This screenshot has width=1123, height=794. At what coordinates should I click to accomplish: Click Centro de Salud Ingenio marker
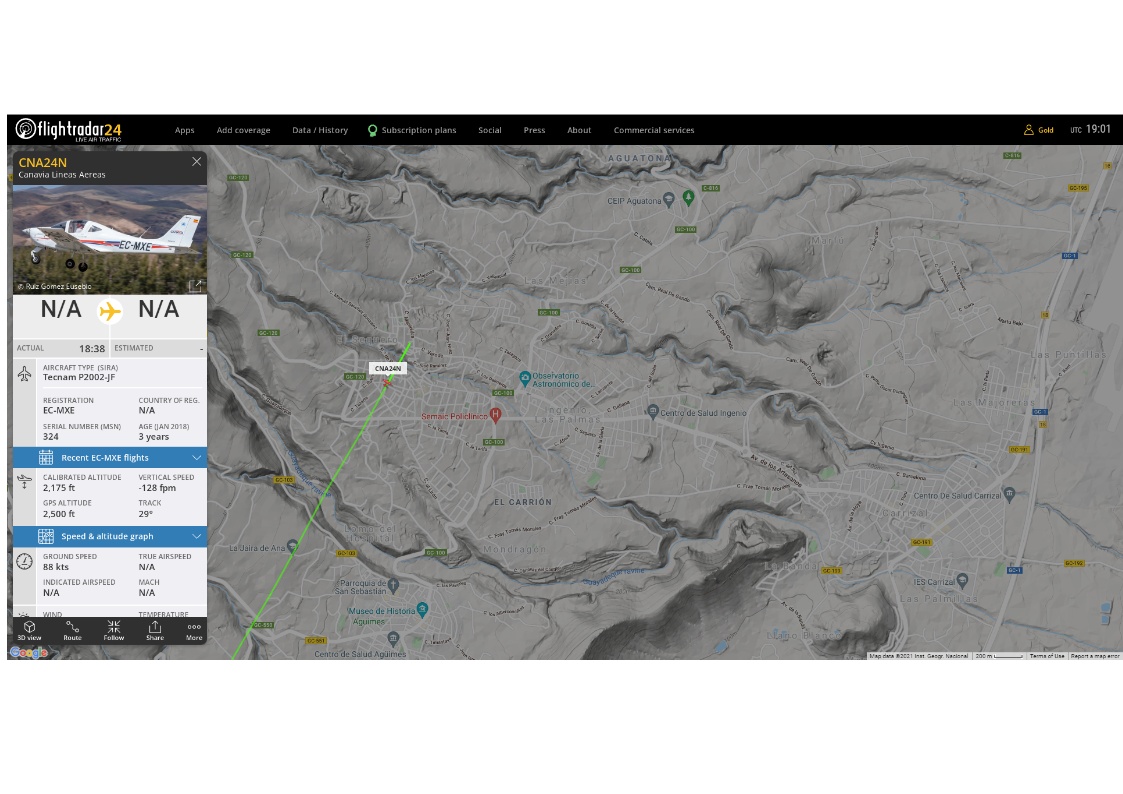(x=652, y=411)
